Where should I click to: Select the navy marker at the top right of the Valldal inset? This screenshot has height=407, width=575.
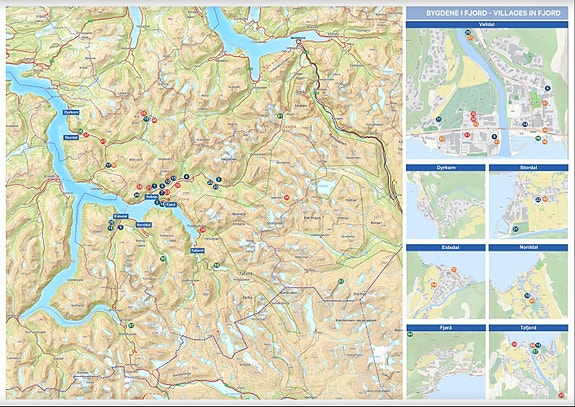[x=547, y=88]
